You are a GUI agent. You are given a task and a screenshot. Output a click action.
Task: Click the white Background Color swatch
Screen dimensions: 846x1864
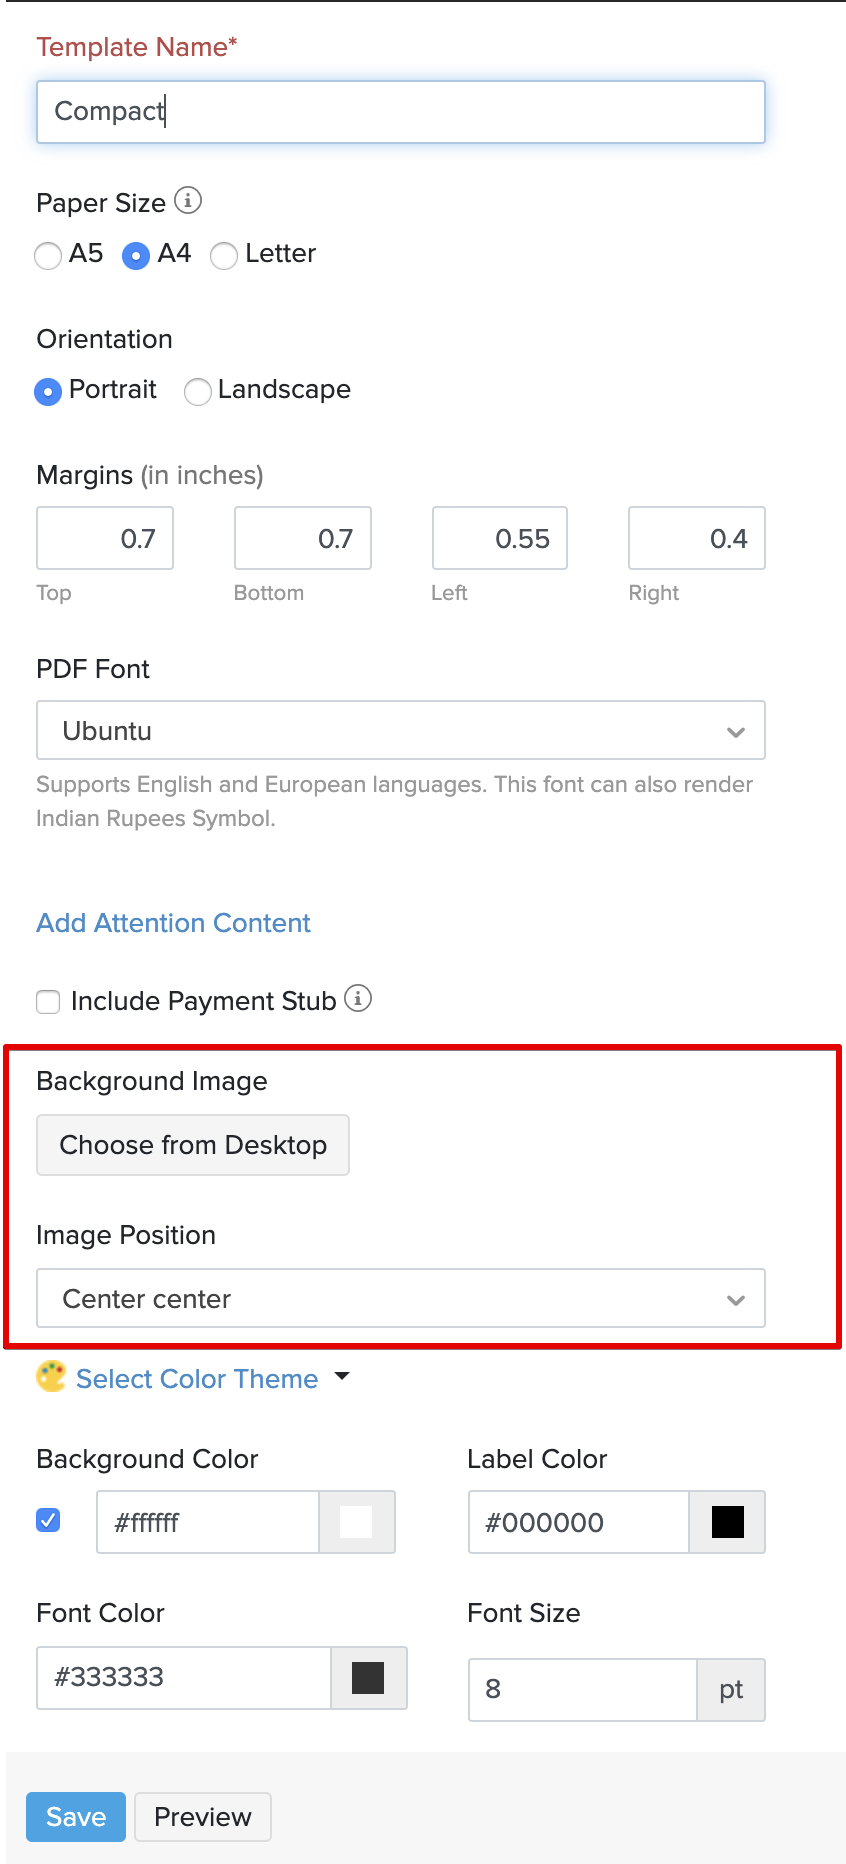pyautogui.click(x=356, y=1522)
